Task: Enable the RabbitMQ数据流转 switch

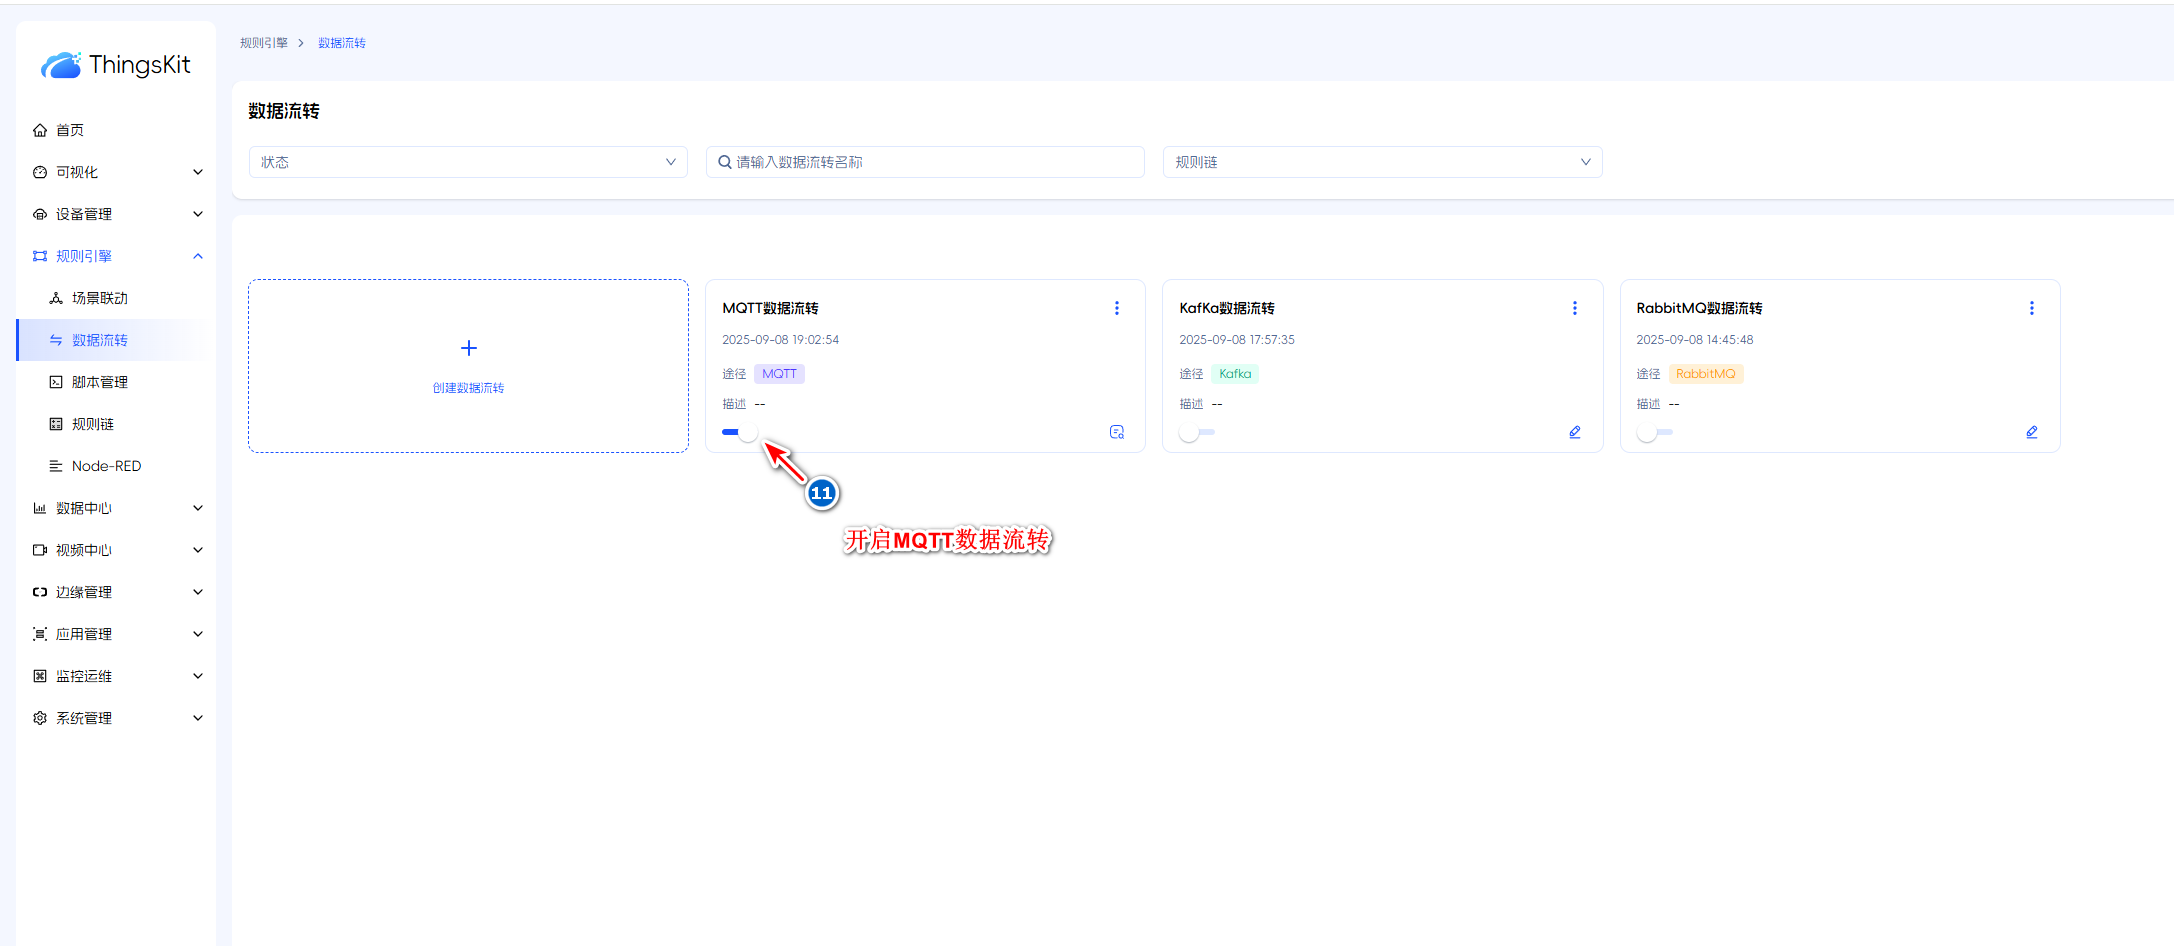Action: (1654, 432)
